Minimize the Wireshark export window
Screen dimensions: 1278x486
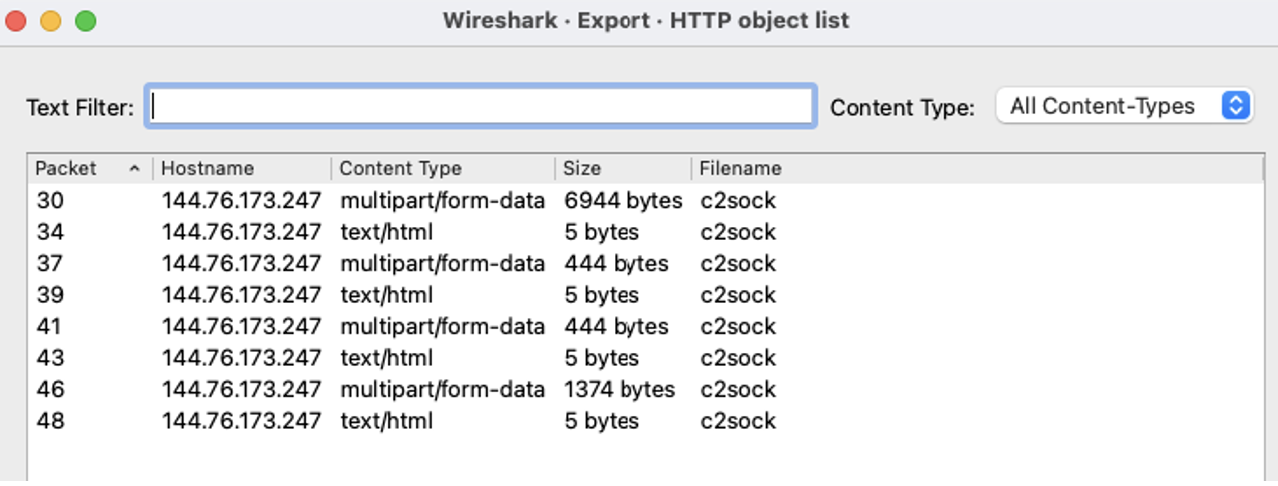[x=51, y=20]
